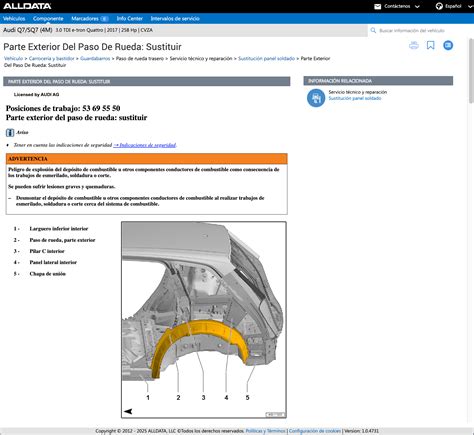Screen dimensions: 474x435
Task: Open the blue round chat icon
Action: pos(448,45)
